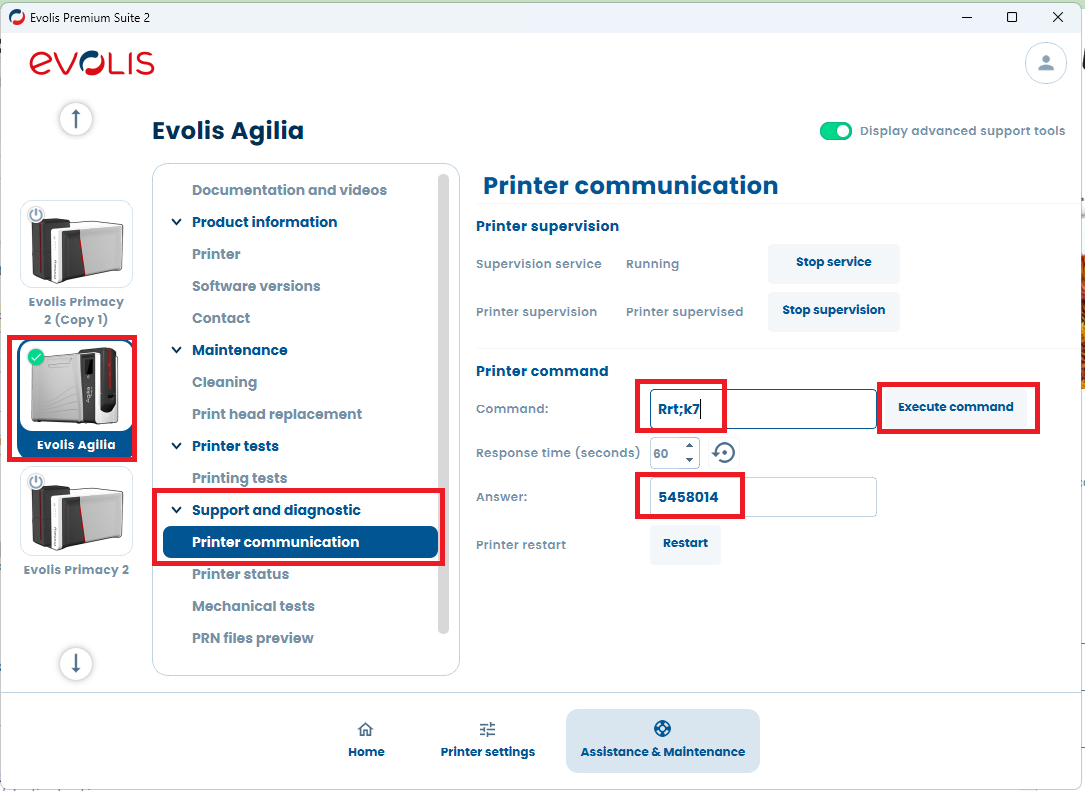
Task: Click the Printer communication heading
Action: click(x=630, y=185)
